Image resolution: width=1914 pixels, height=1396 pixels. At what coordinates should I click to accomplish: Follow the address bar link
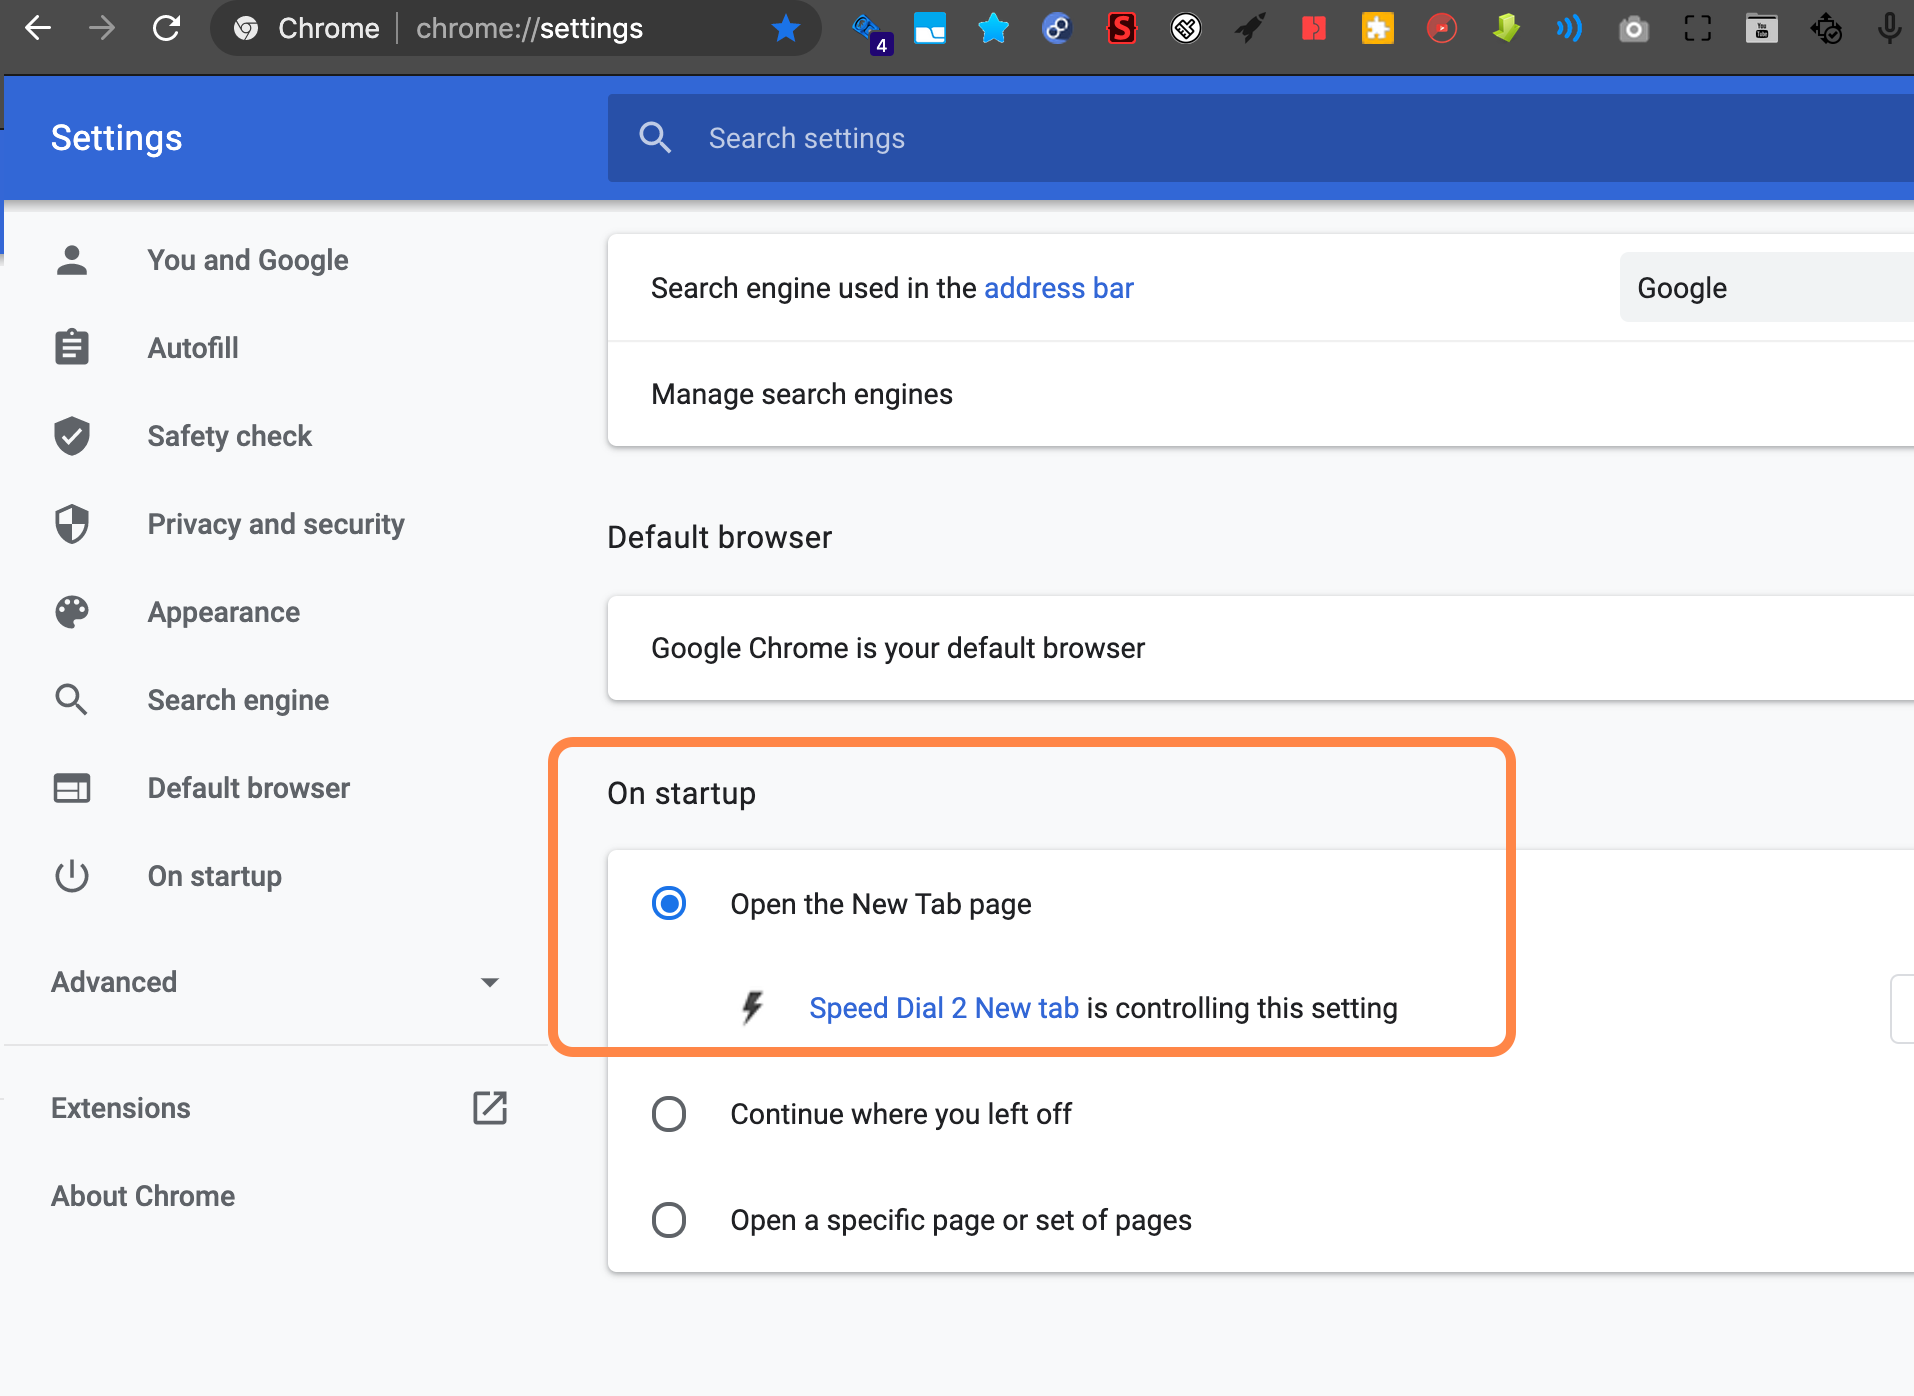(x=1059, y=288)
